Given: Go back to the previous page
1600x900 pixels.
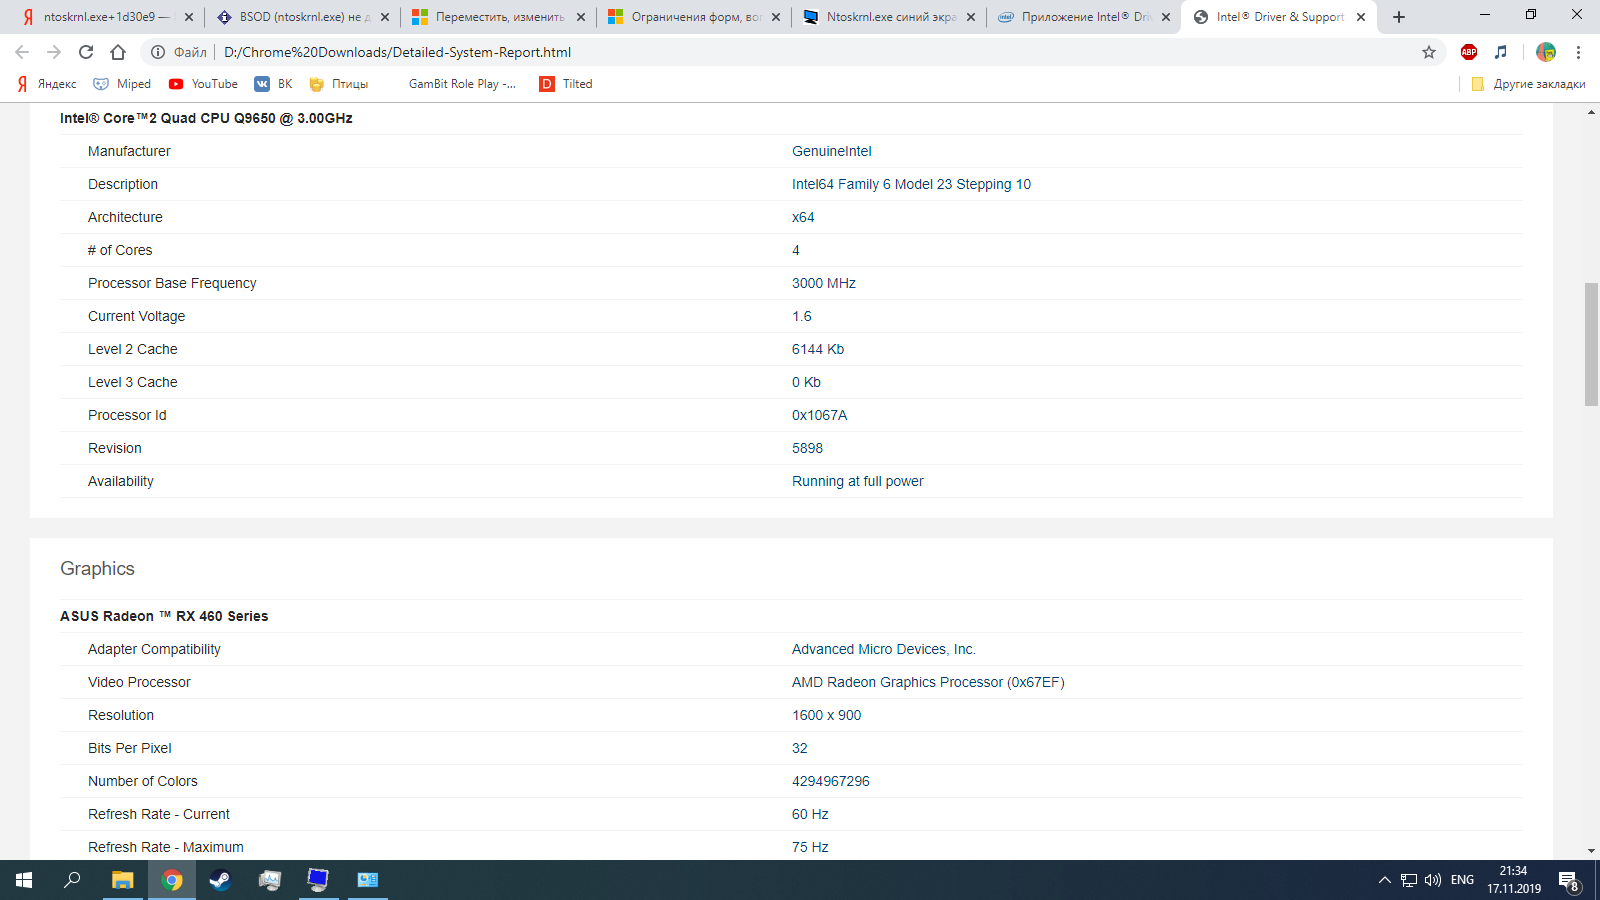Looking at the screenshot, I should [22, 52].
